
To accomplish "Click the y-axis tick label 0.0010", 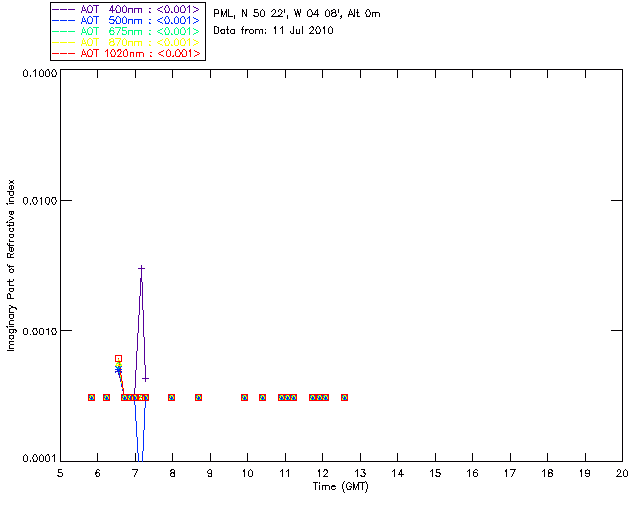I will point(40,331).
